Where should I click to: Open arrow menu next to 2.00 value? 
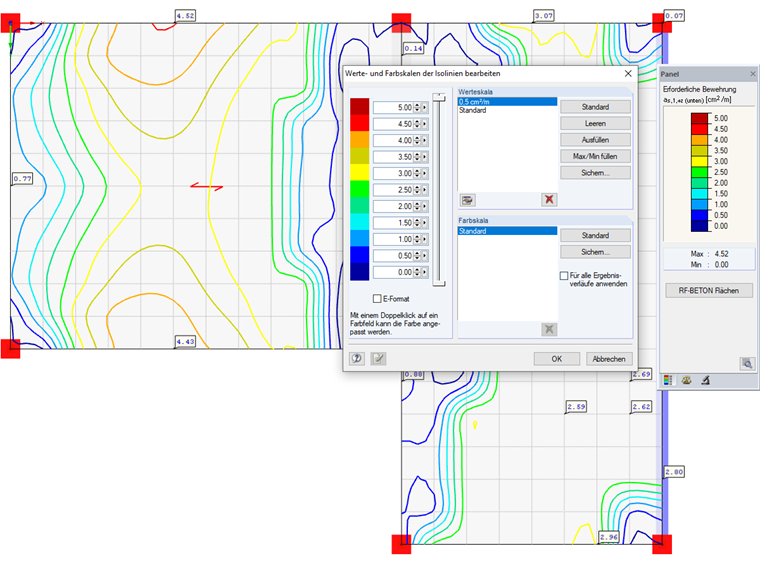(425, 206)
